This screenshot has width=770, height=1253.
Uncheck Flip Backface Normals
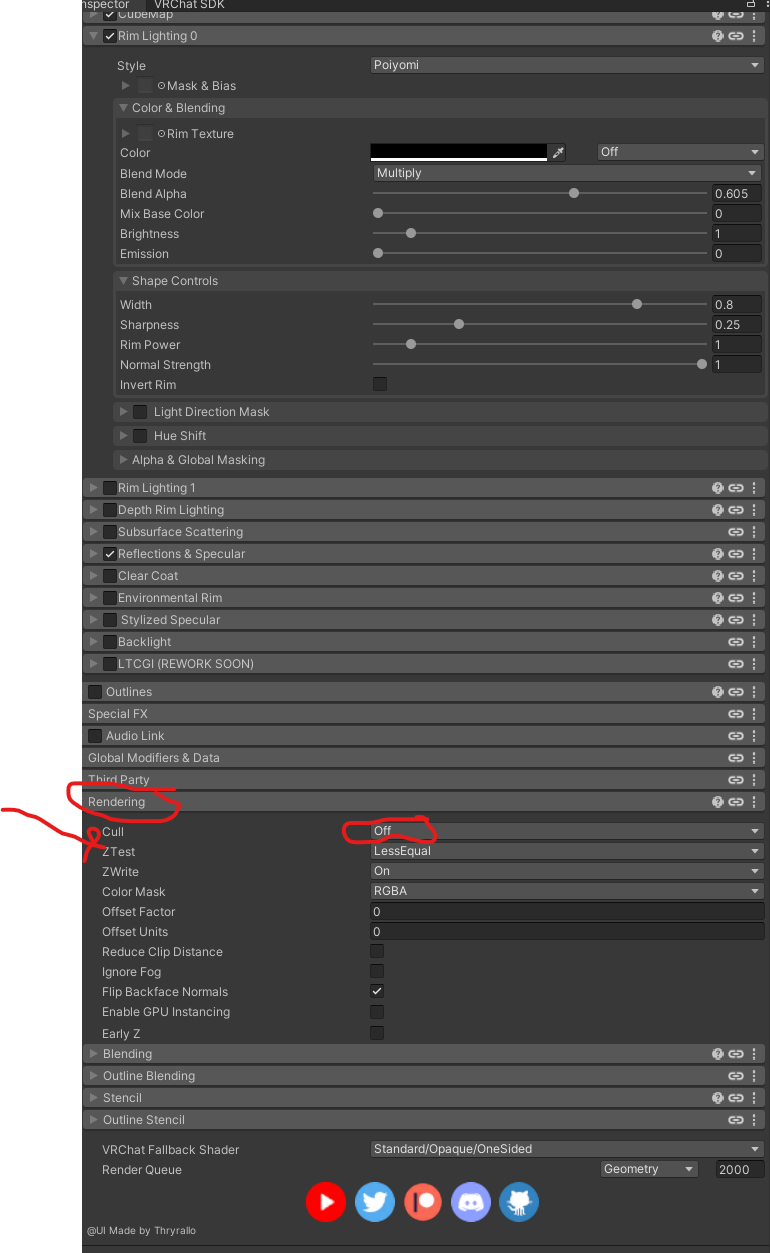(x=377, y=991)
